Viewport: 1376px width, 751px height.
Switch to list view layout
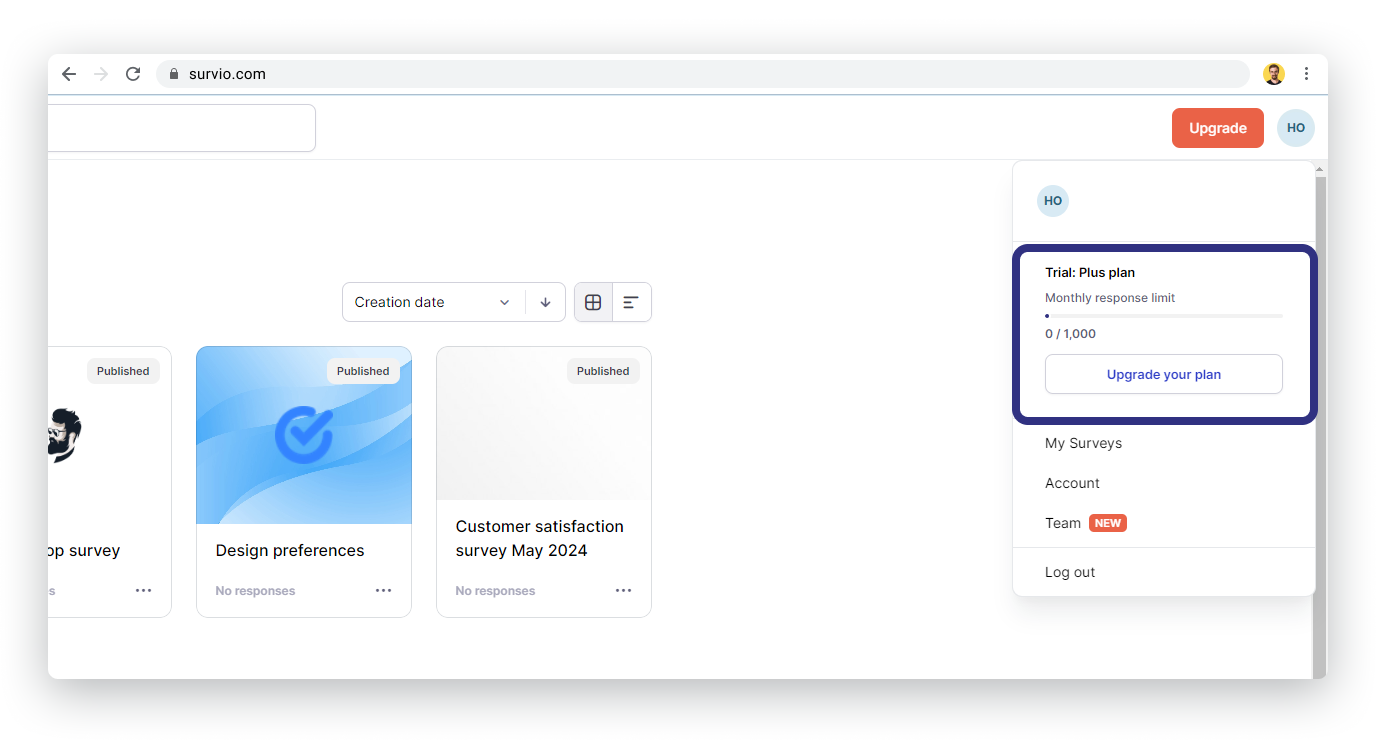coord(631,302)
